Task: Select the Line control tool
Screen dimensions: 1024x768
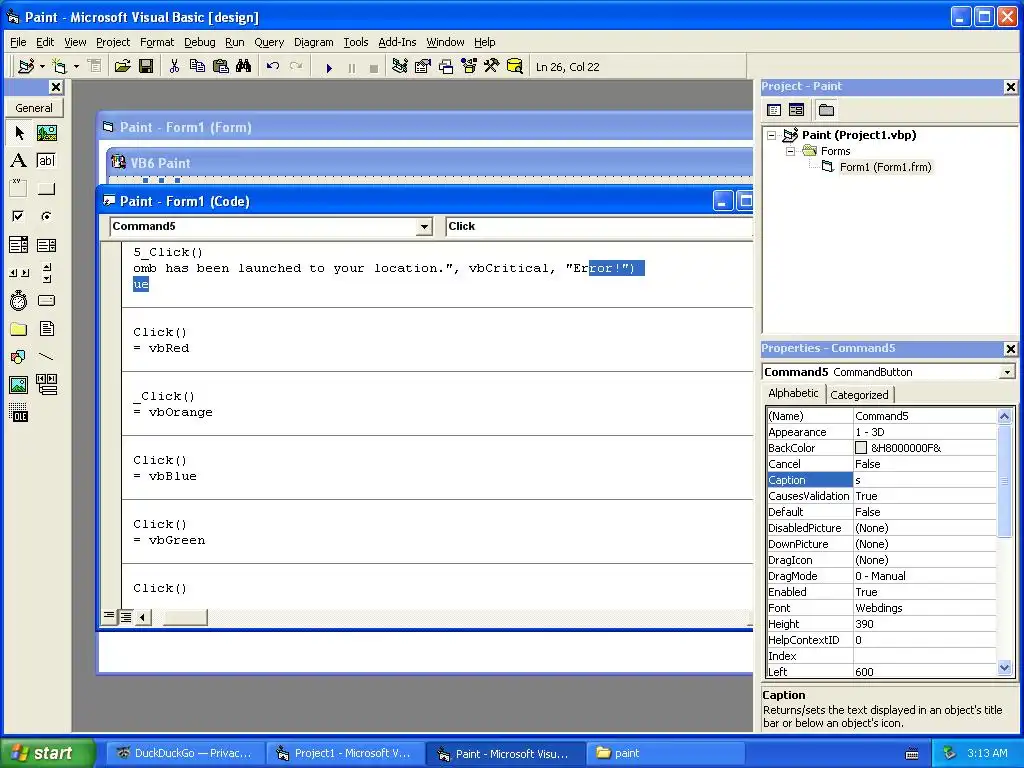Action: click(x=46, y=357)
